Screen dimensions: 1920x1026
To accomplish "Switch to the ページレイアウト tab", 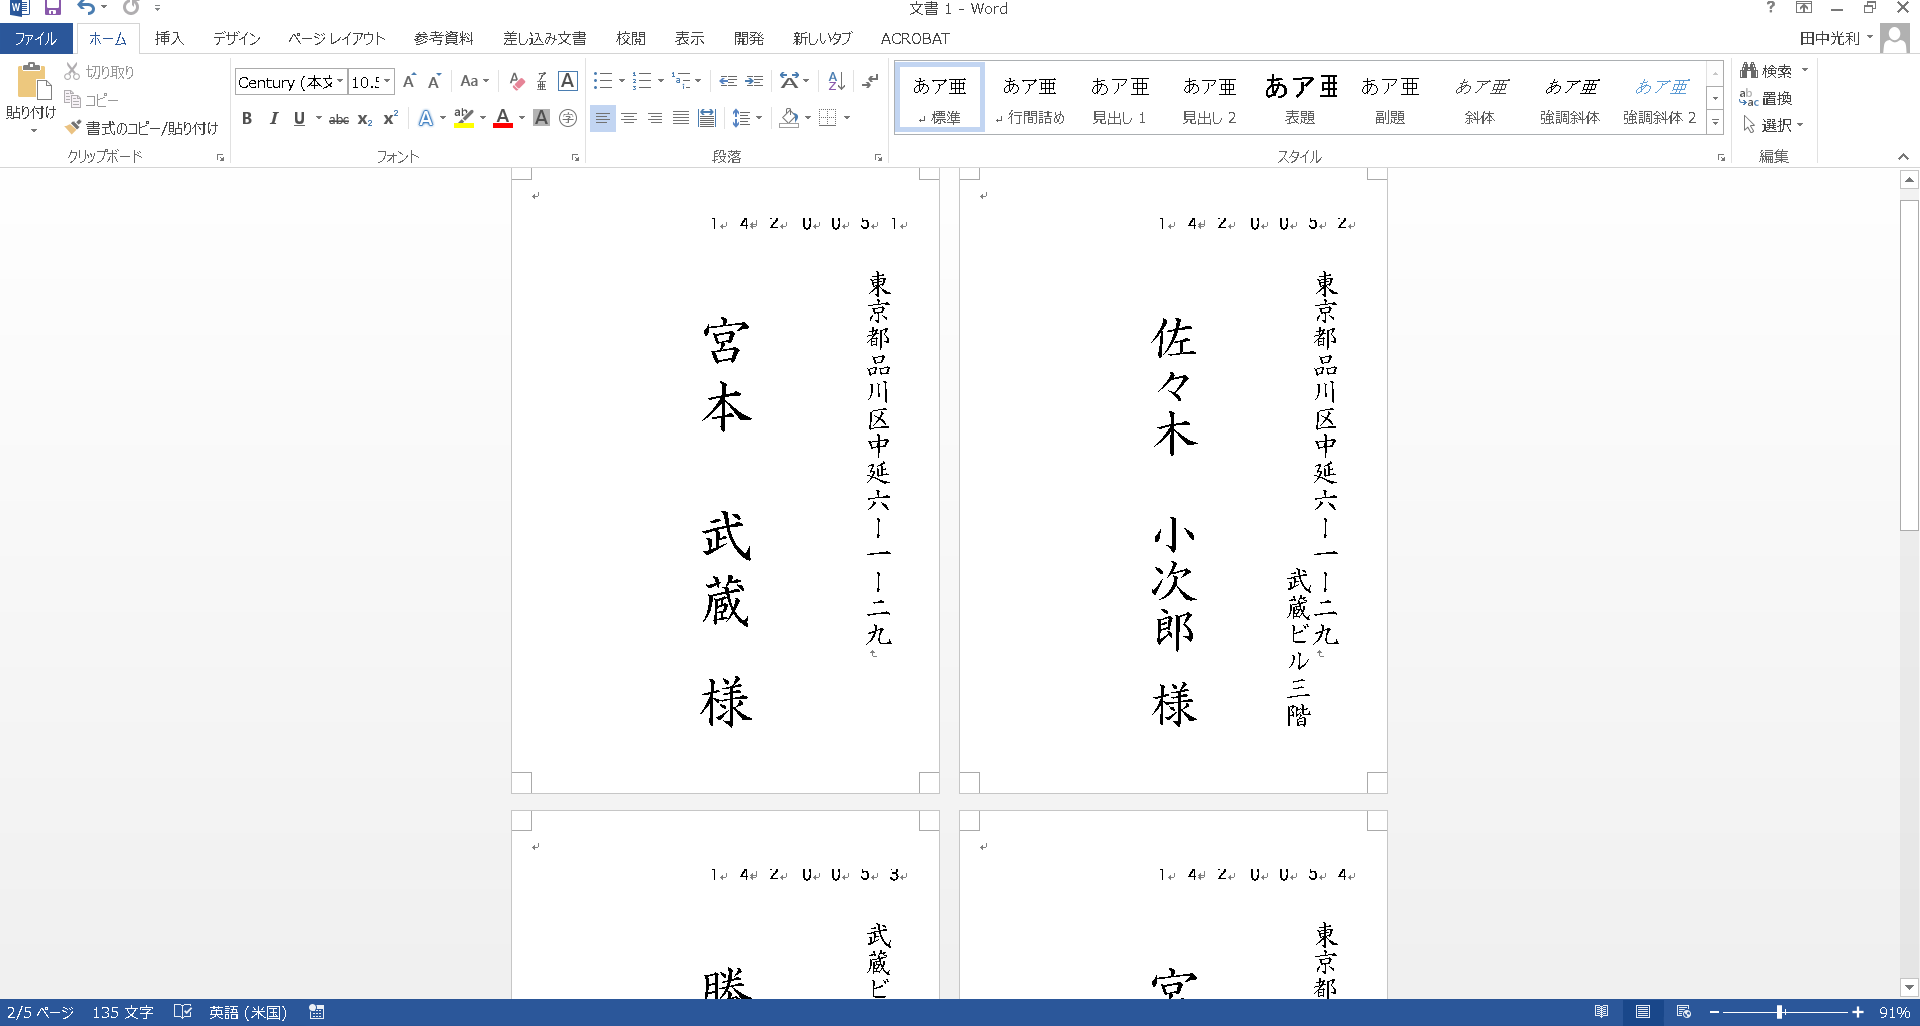I will pos(337,39).
